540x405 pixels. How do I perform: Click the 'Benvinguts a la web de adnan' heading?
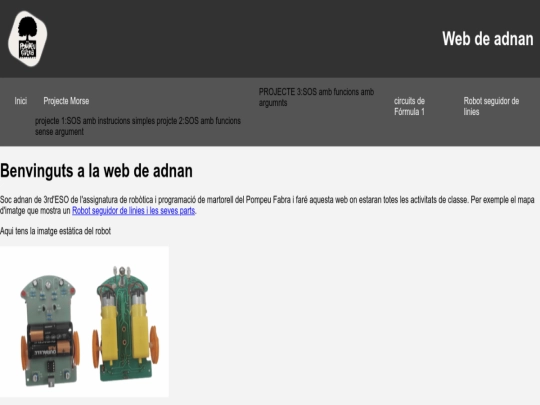(x=96, y=171)
